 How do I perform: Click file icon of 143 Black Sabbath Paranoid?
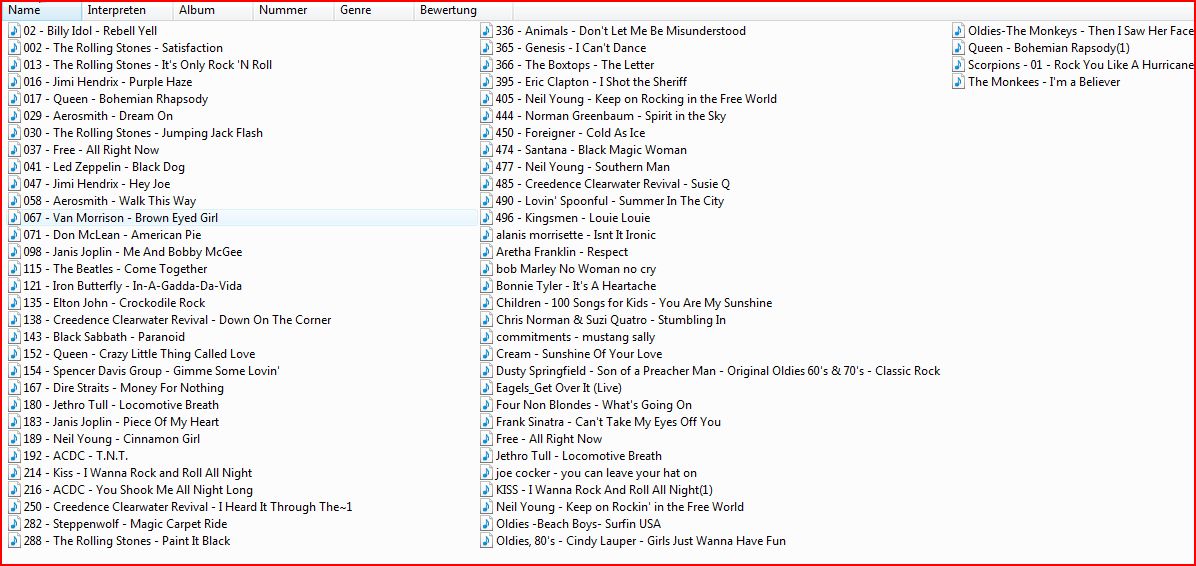click(x=14, y=337)
